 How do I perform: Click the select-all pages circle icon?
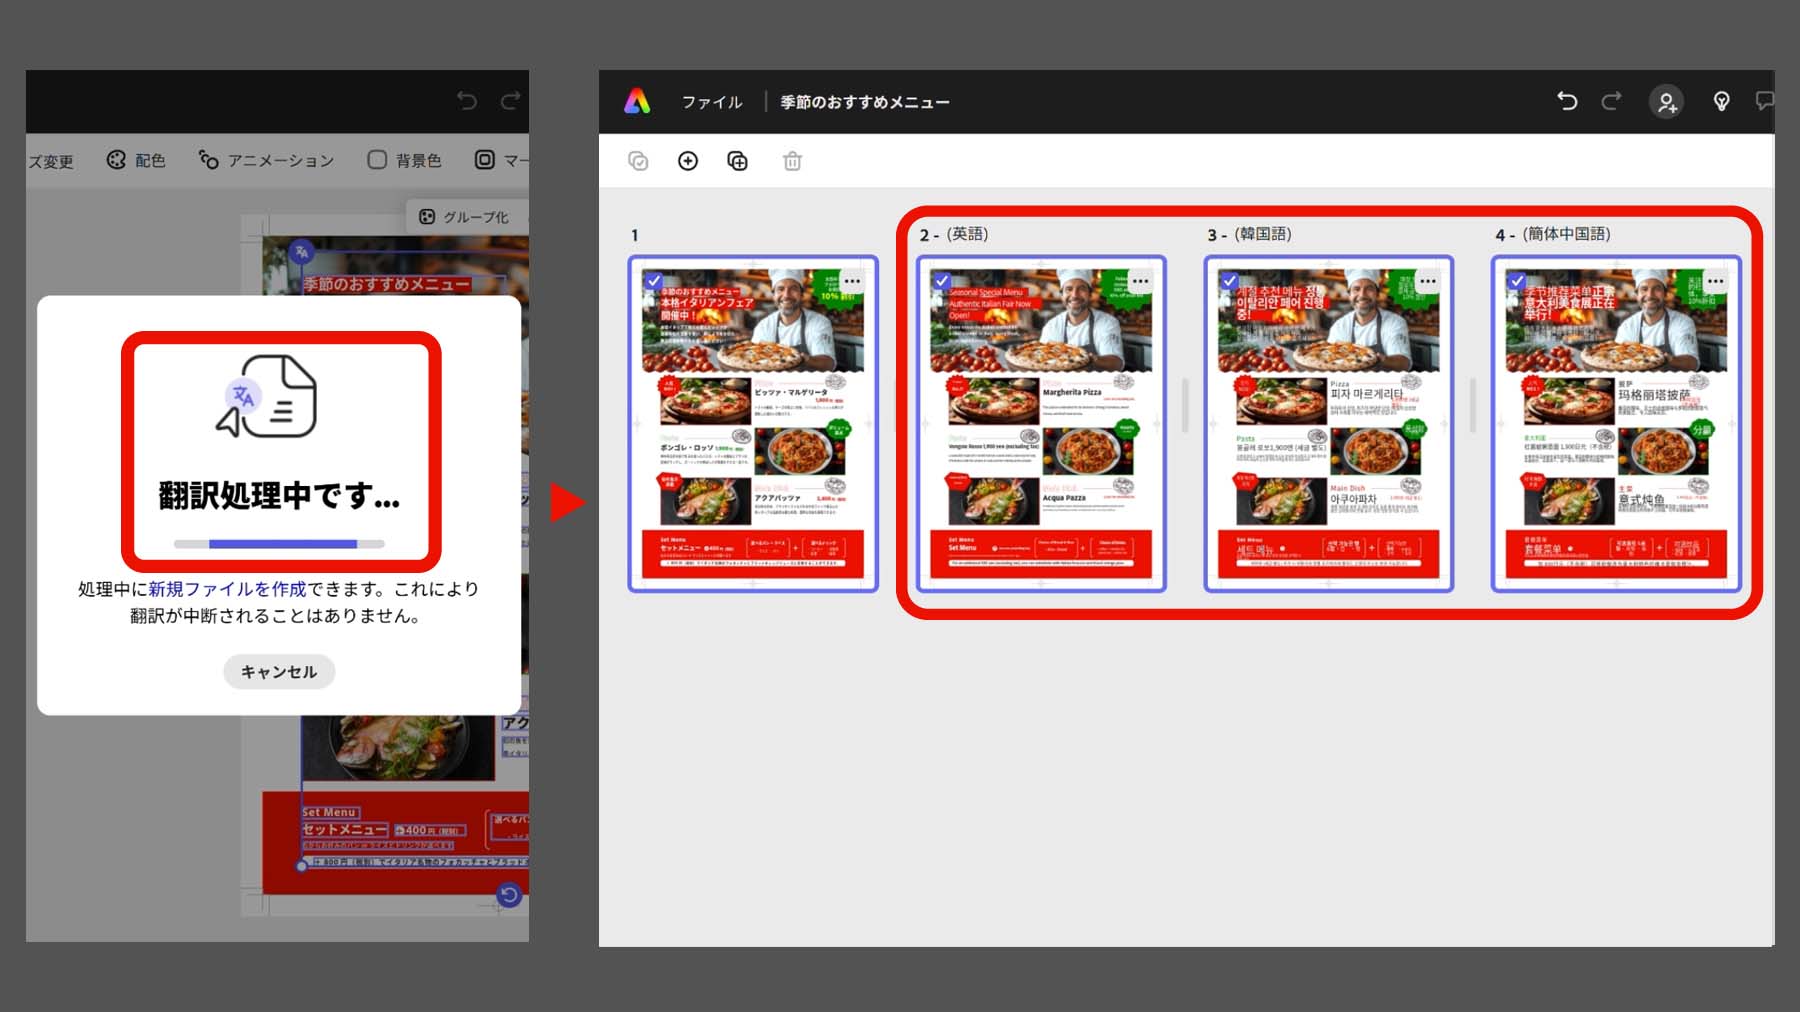[x=638, y=161]
